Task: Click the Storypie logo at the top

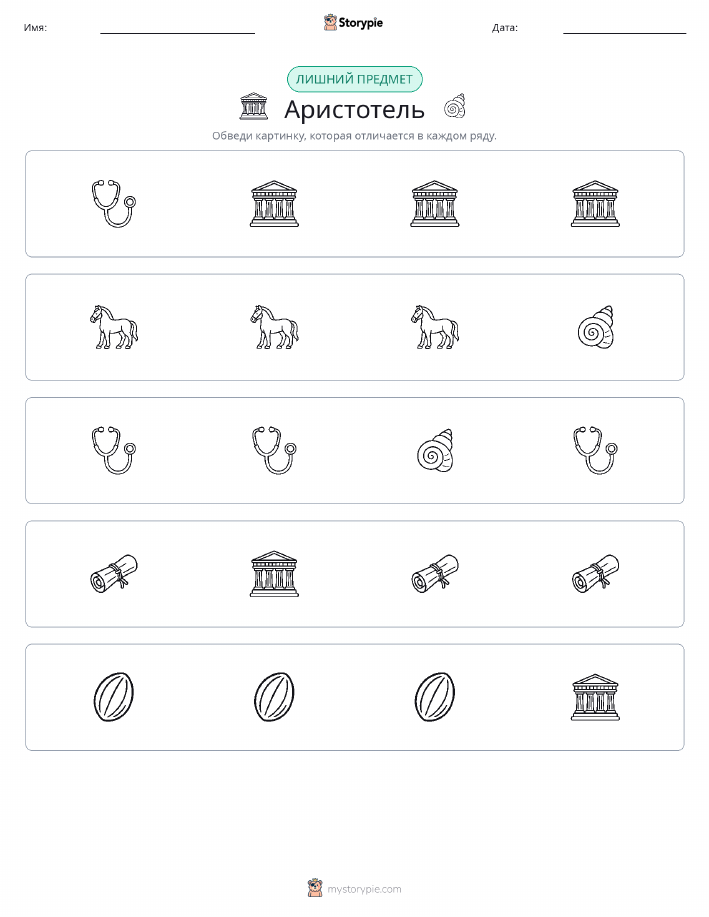Action: (x=353, y=23)
